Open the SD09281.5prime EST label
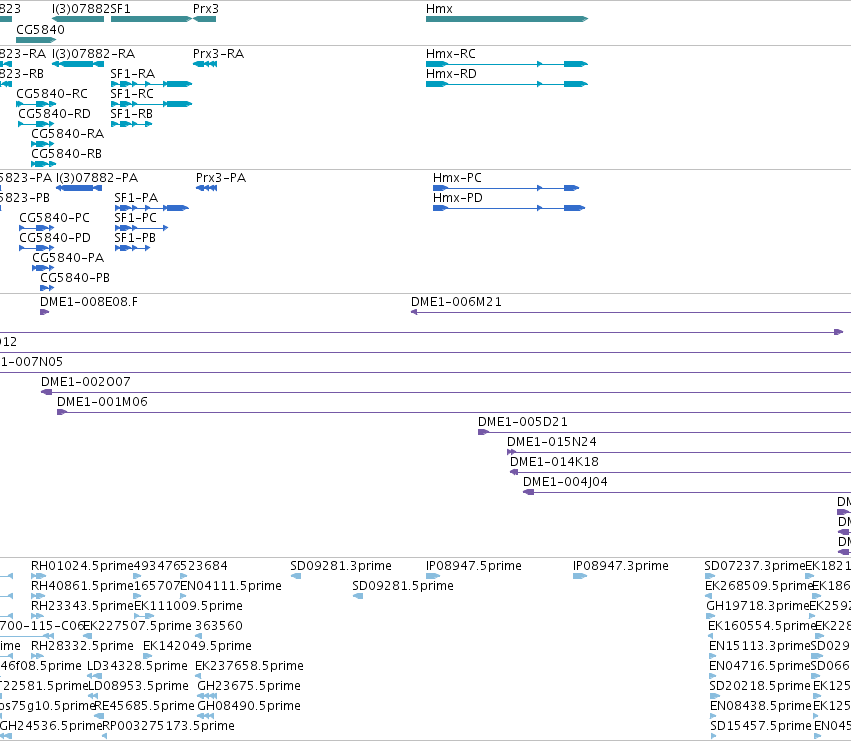 point(403,586)
